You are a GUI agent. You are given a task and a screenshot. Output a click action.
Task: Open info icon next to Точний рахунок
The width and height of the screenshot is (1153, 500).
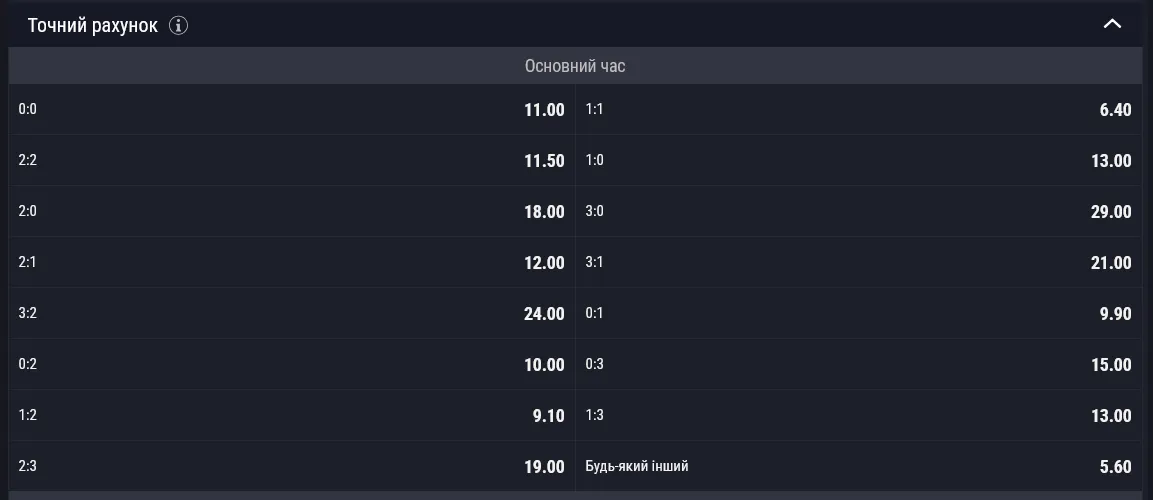(179, 26)
